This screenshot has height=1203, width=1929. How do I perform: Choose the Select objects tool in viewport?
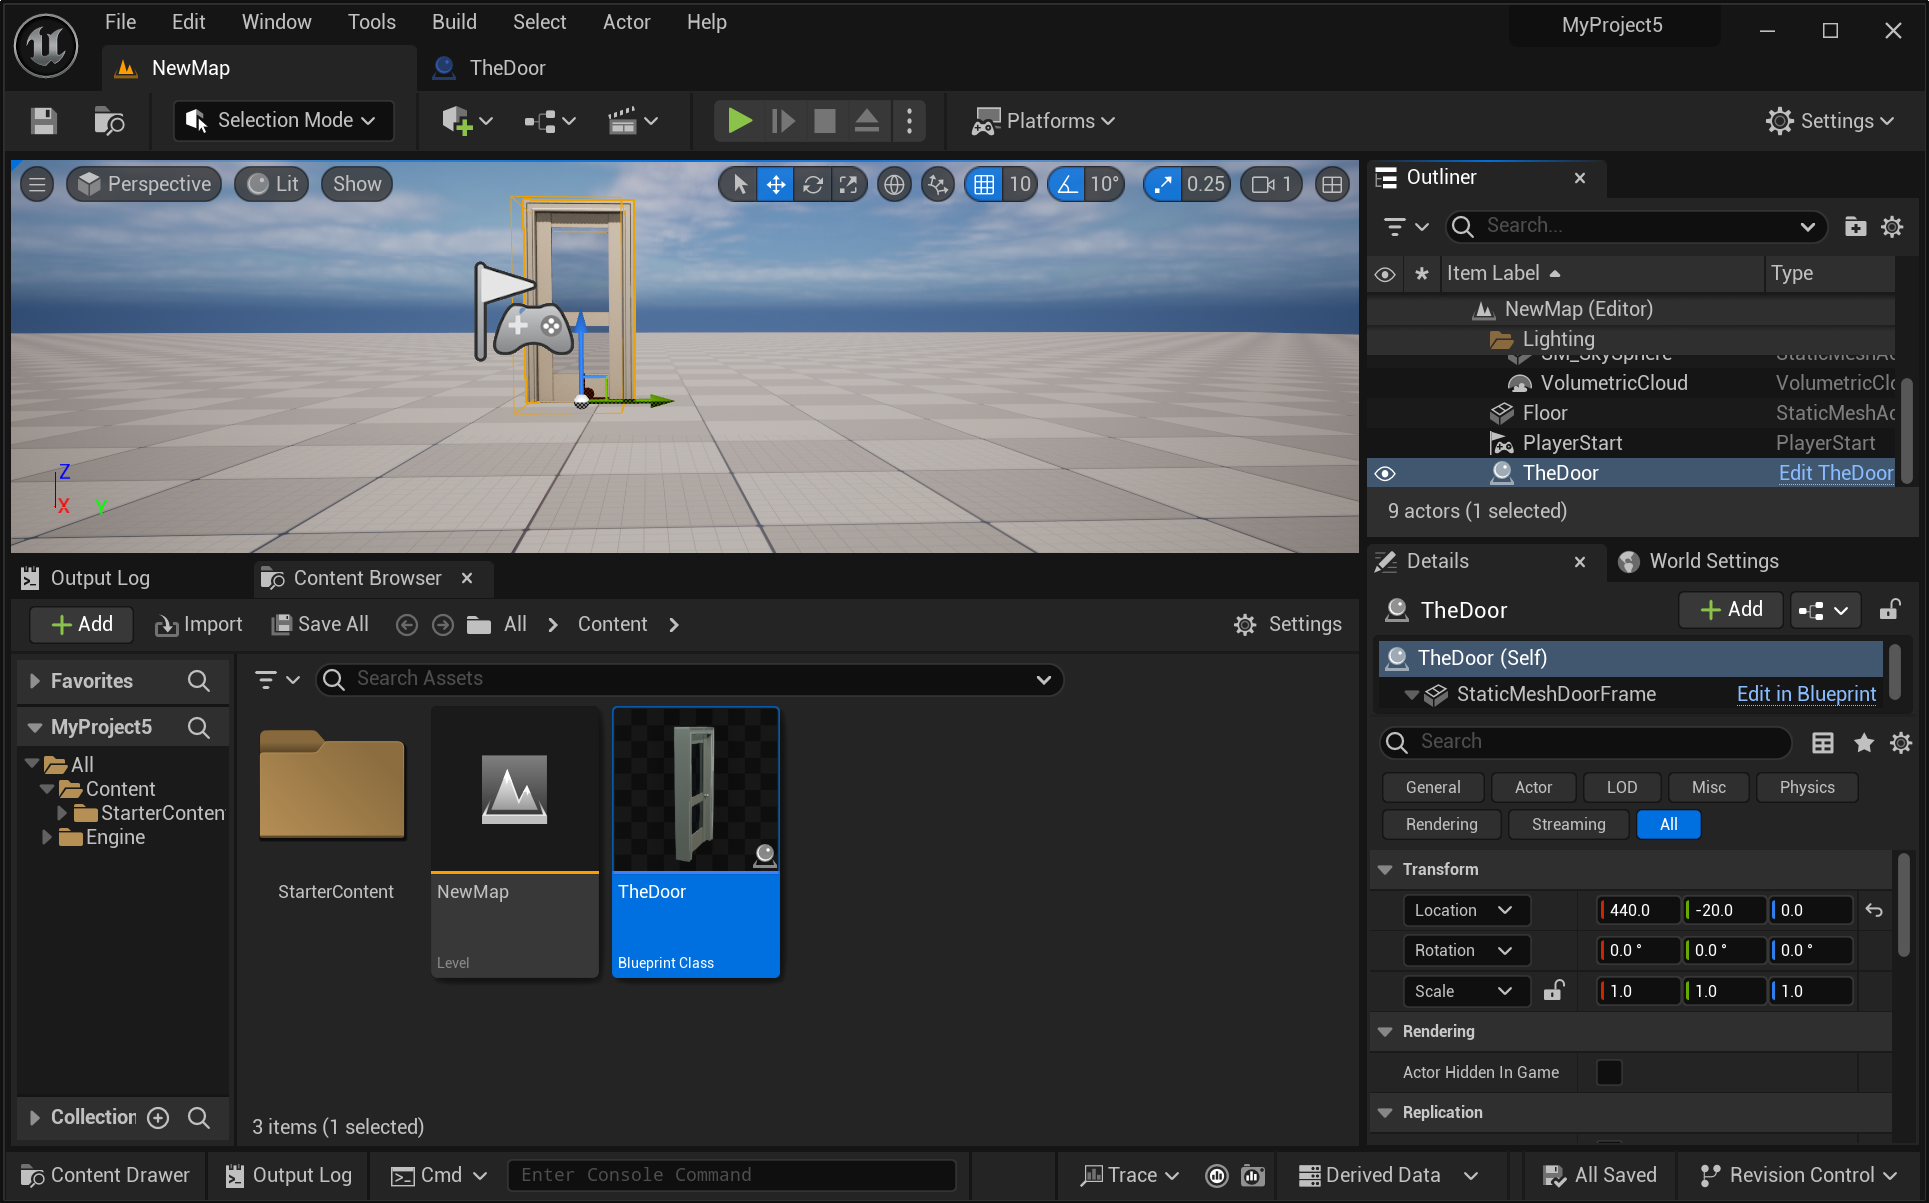(740, 184)
